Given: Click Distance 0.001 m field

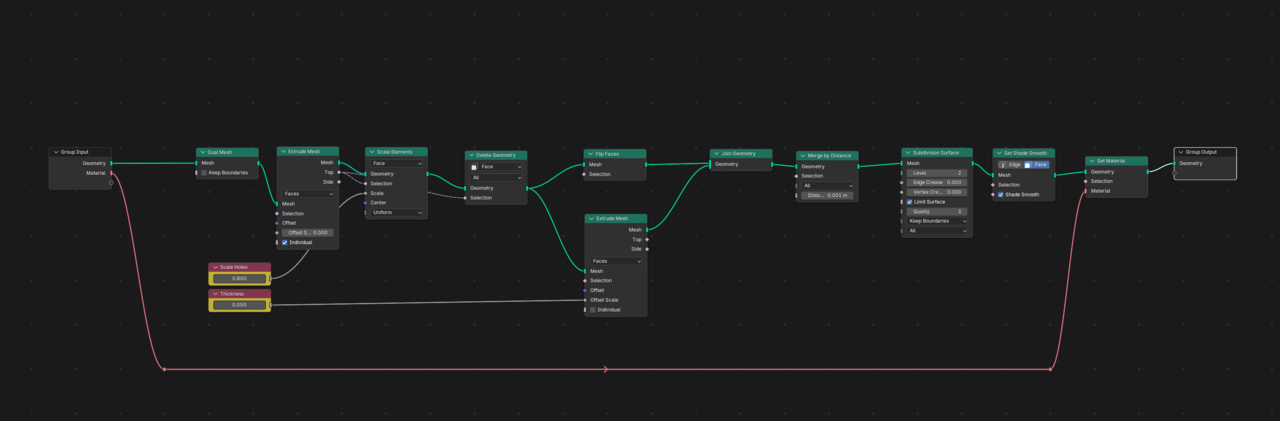Looking at the screenshot, I should [x=828, y=196].
